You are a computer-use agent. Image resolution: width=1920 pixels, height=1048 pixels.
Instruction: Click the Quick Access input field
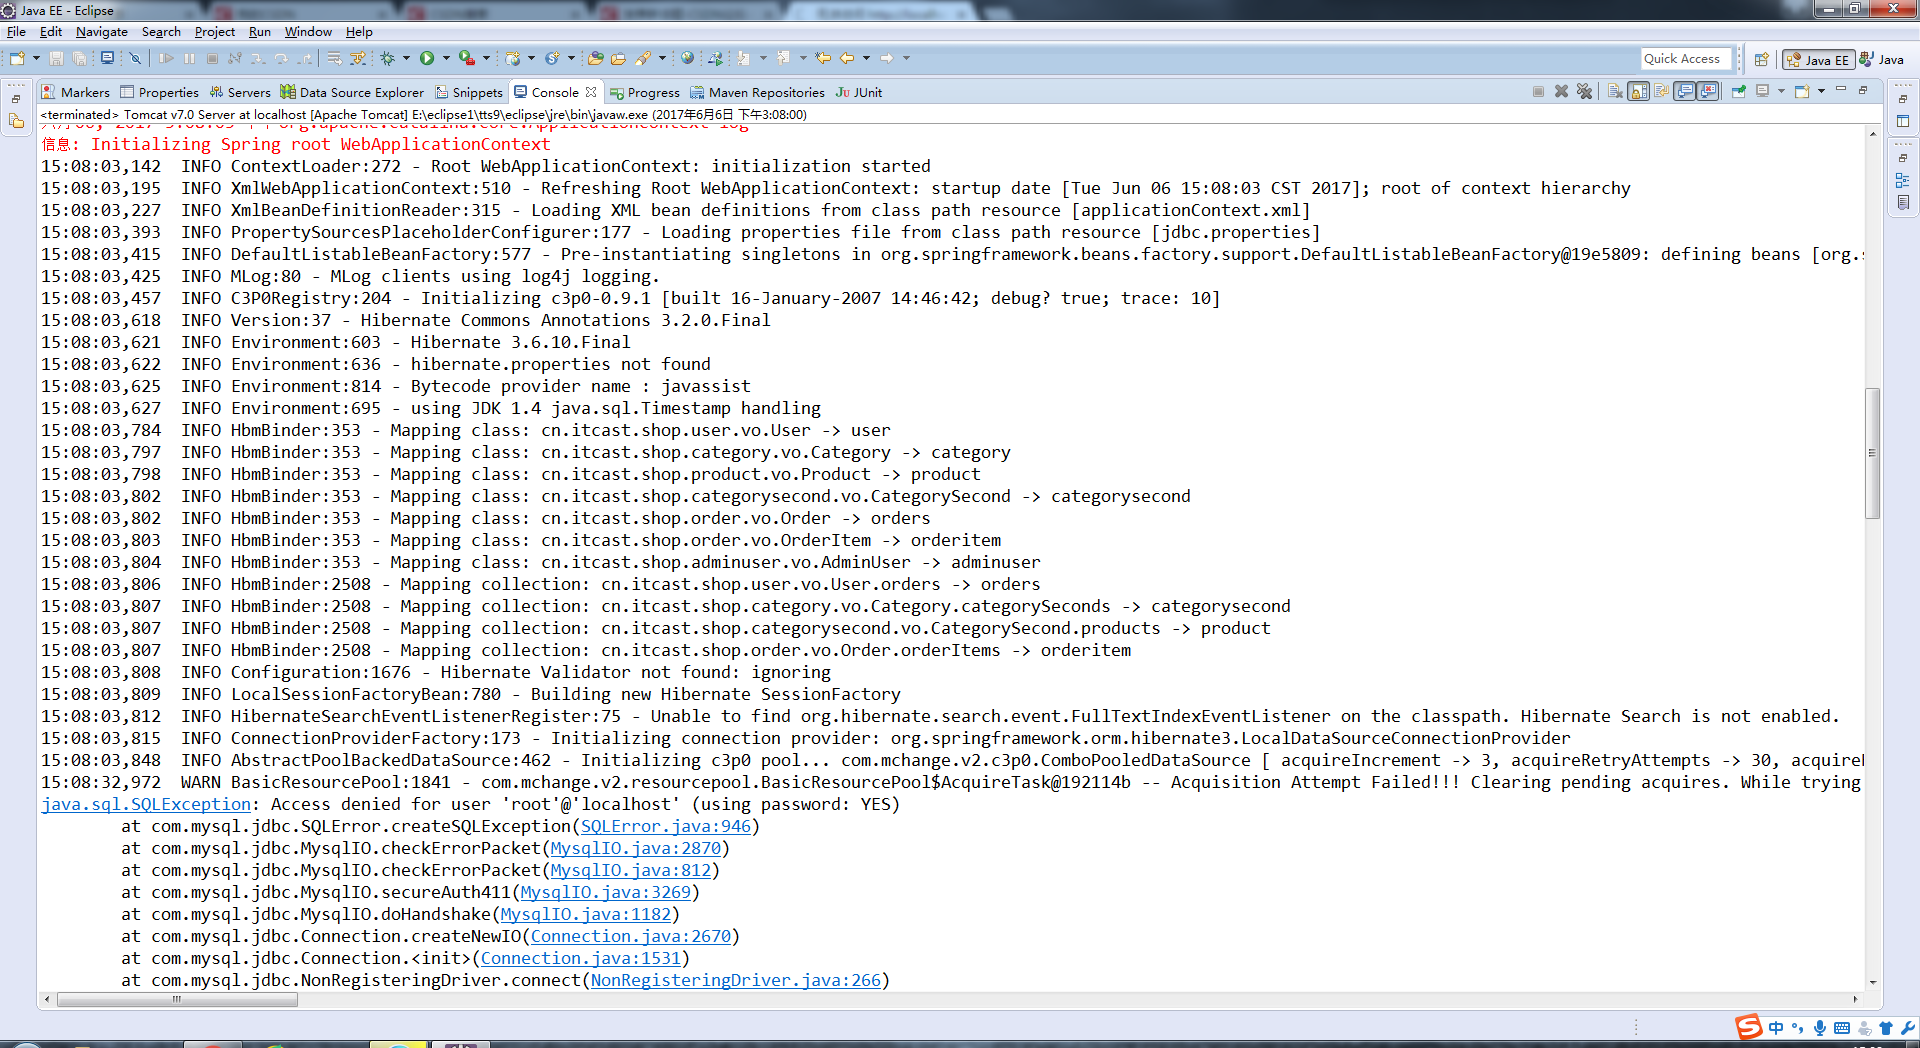1686,58
